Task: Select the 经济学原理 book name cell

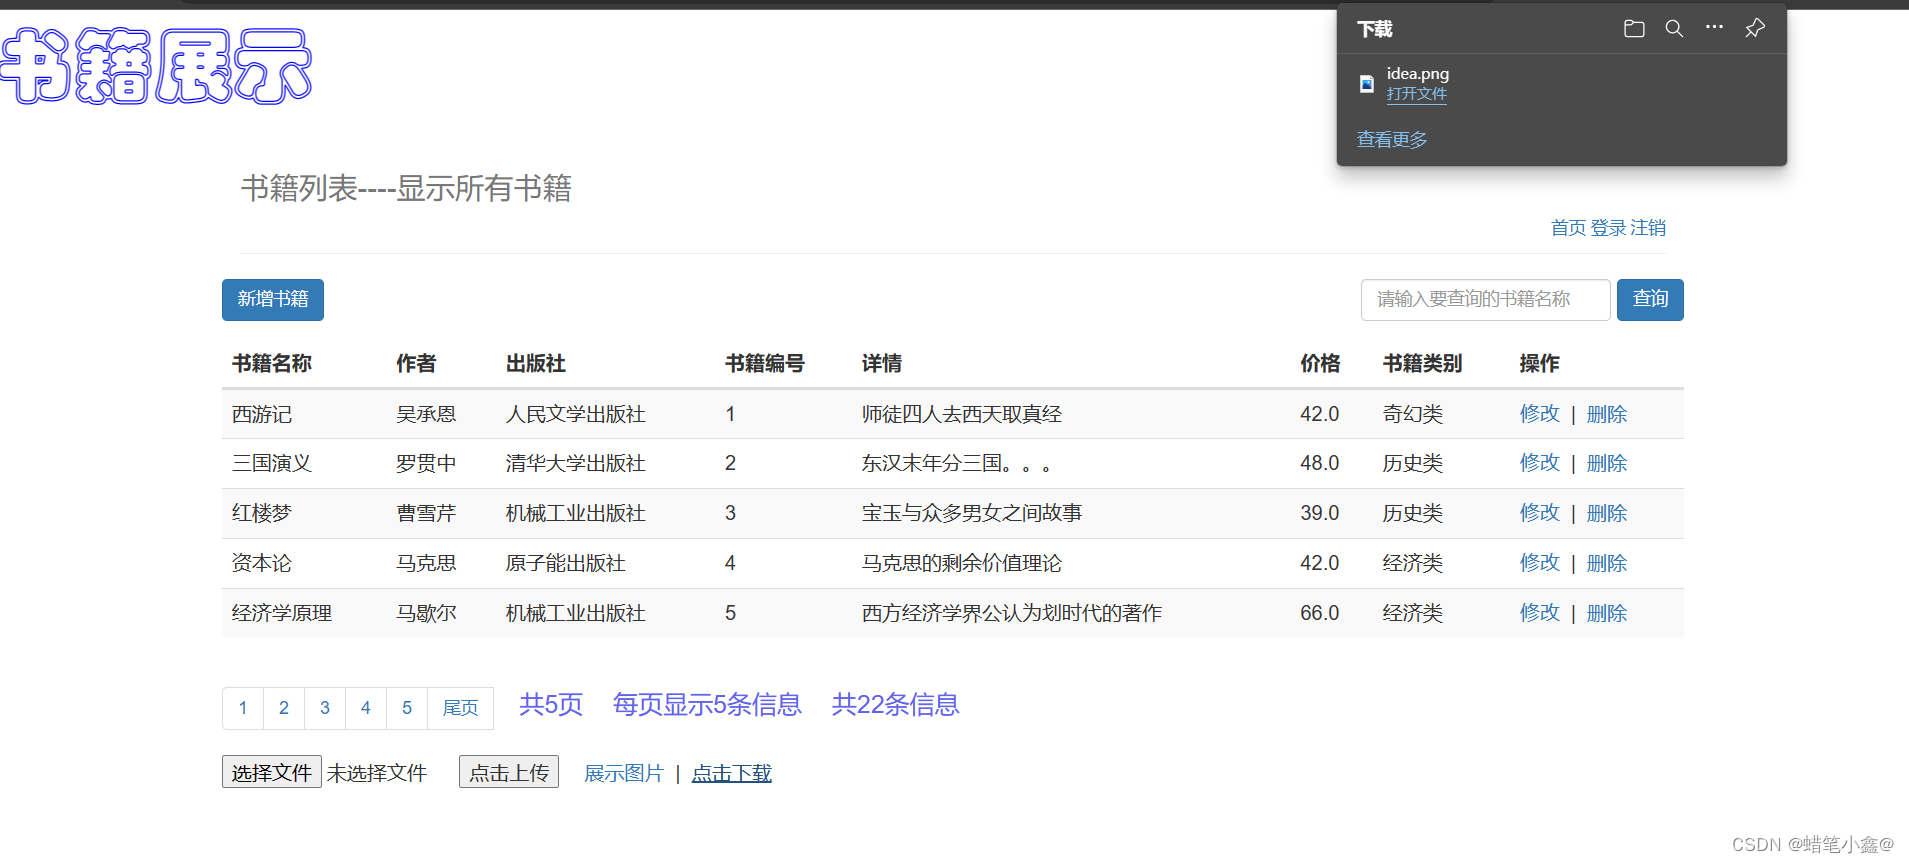Action: pyautogui.click(x=282, y=613)
